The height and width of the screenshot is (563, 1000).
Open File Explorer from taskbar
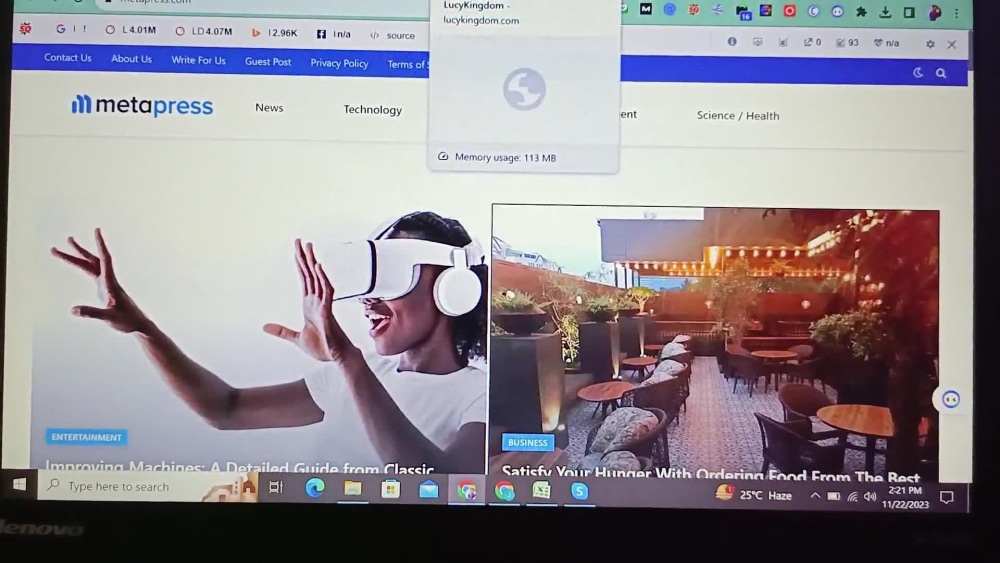352,489
